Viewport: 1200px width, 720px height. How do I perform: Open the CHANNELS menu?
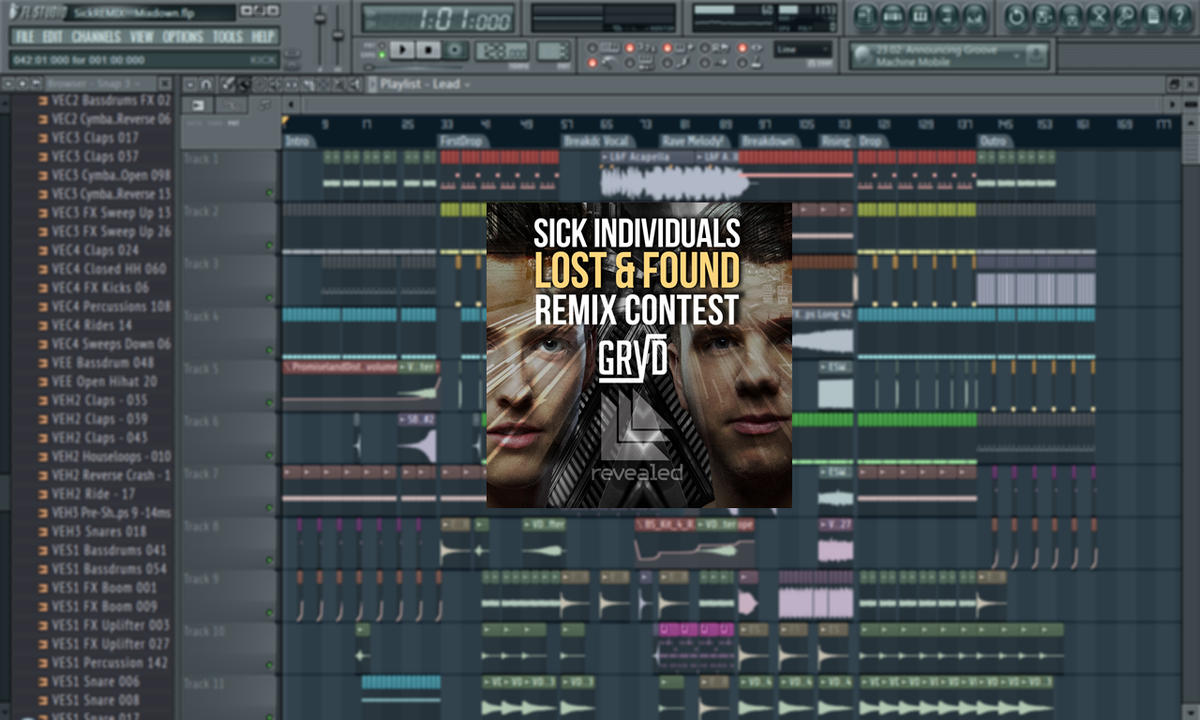pyautogui.click(x=96, y=36)
